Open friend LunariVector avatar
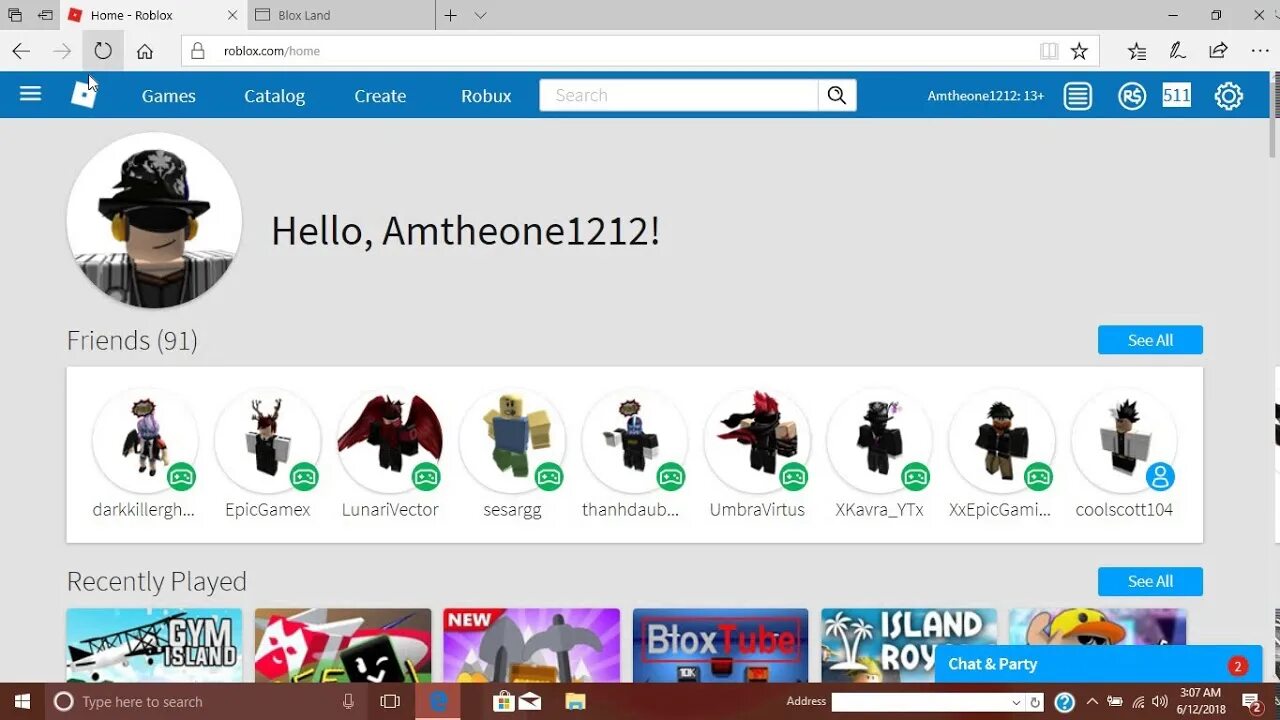 click(390, 441)
